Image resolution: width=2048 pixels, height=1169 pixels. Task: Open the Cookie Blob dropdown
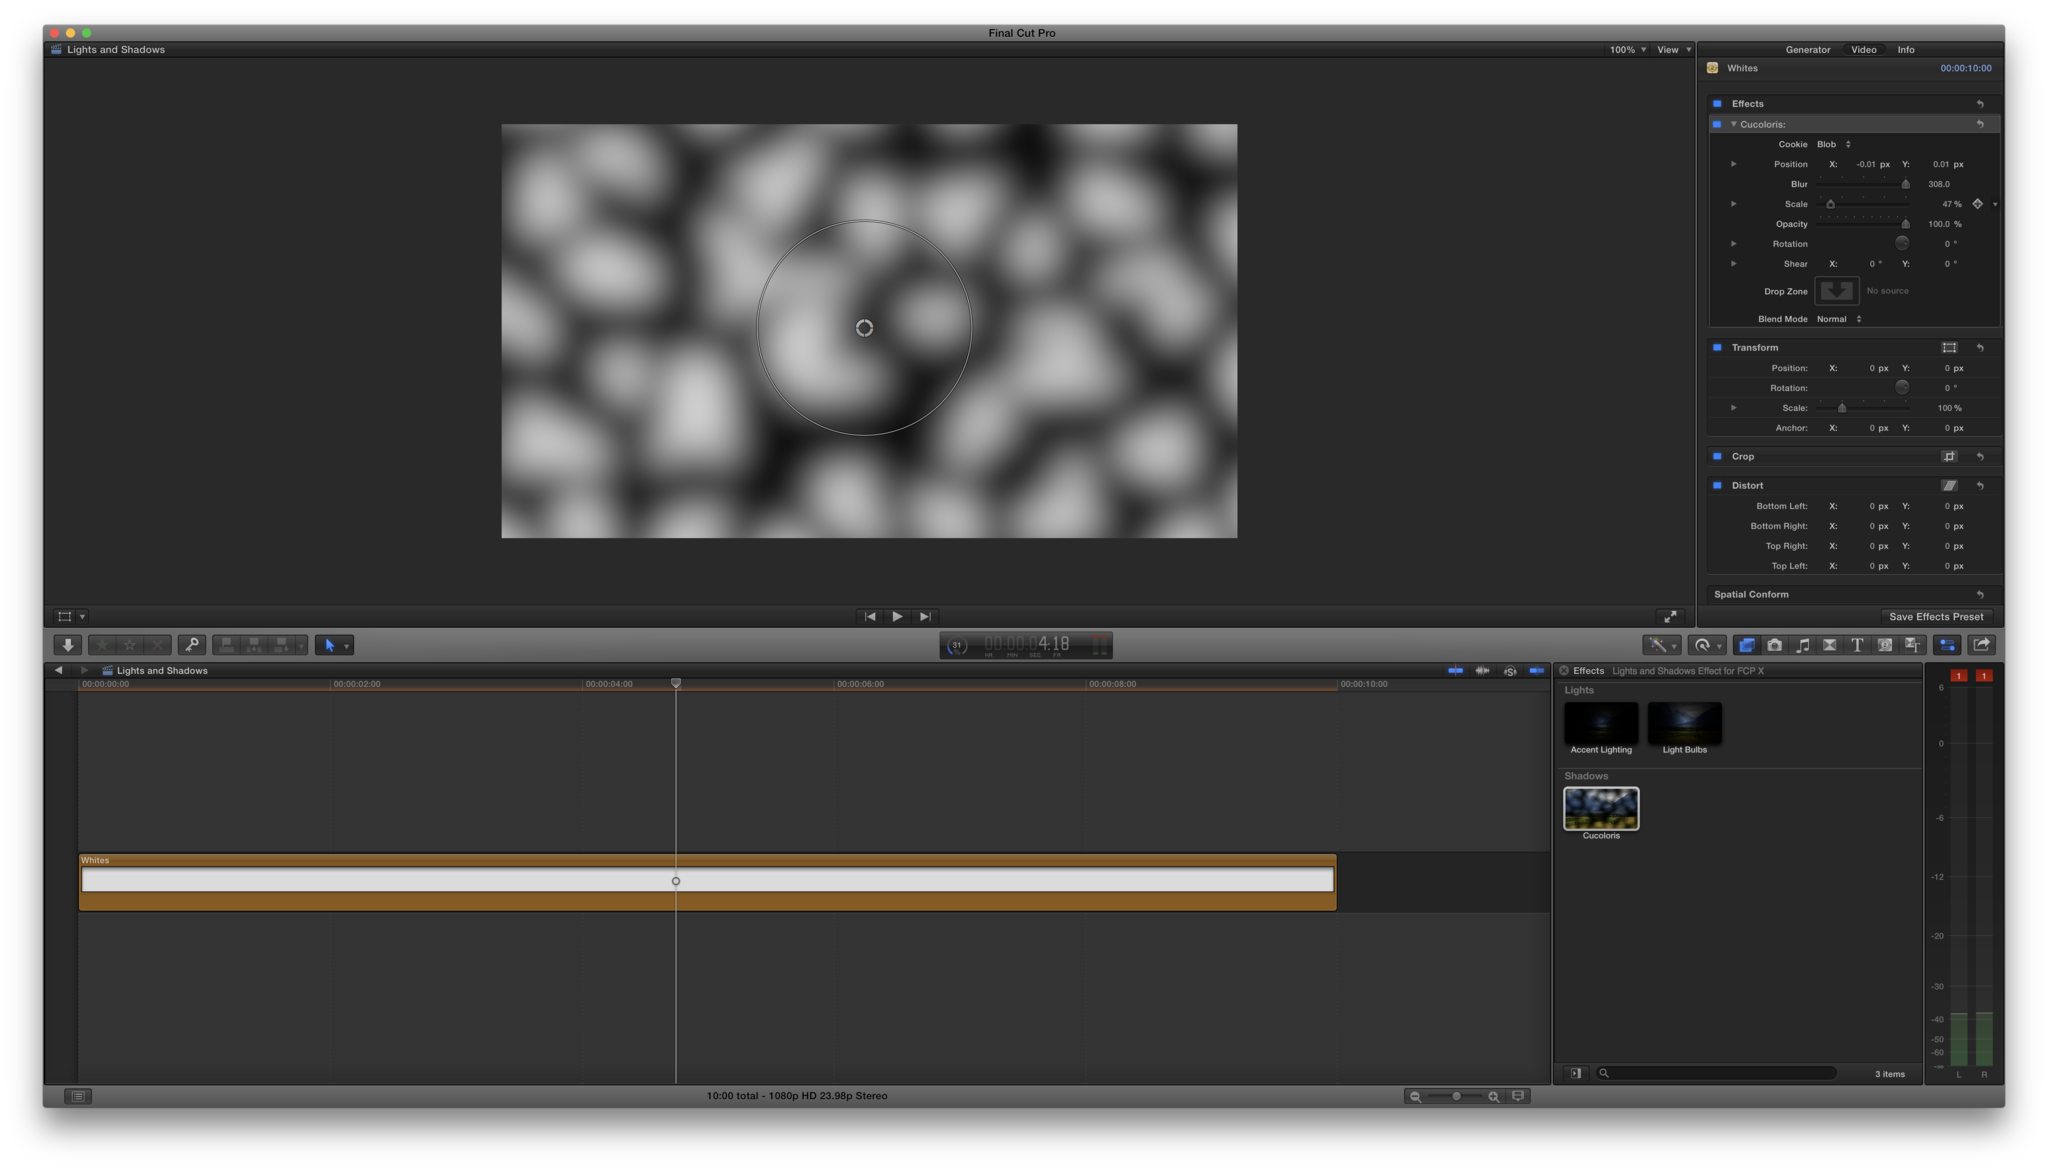click(1834, 144)
